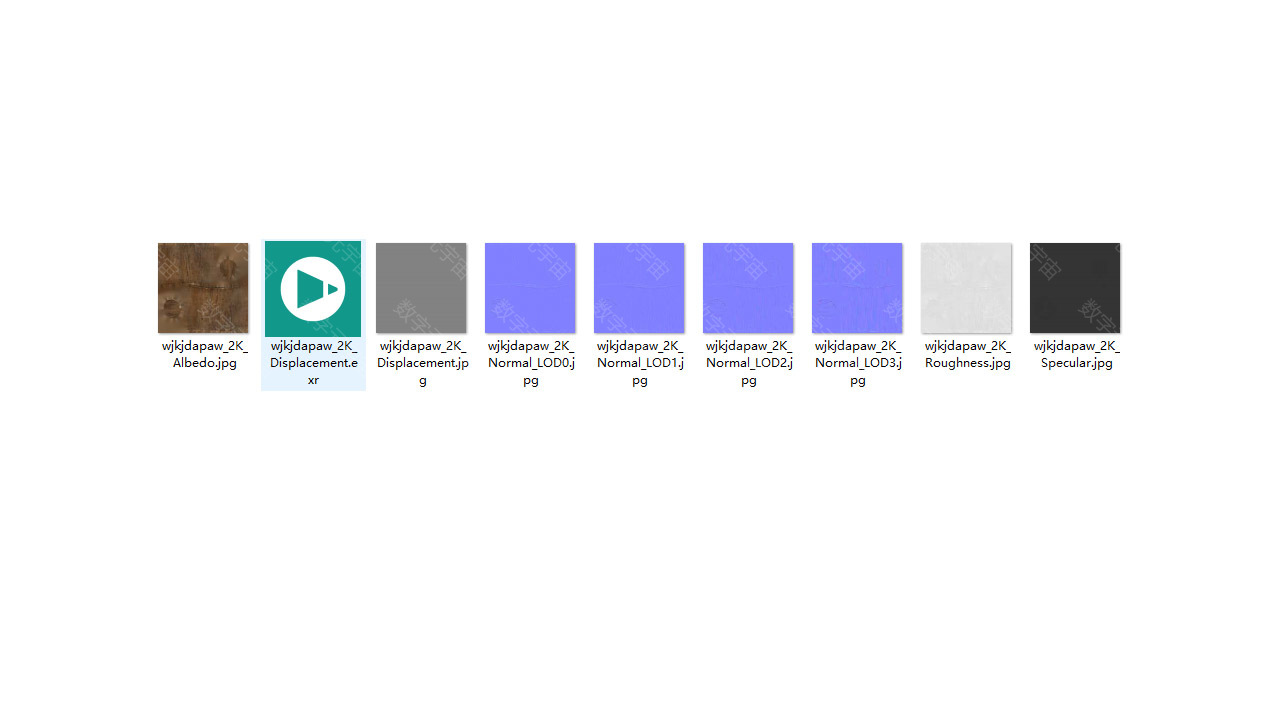
Task: Click the wjkjdapaw_2K_Albedo.jpg file name
Action: pos(204,355)
